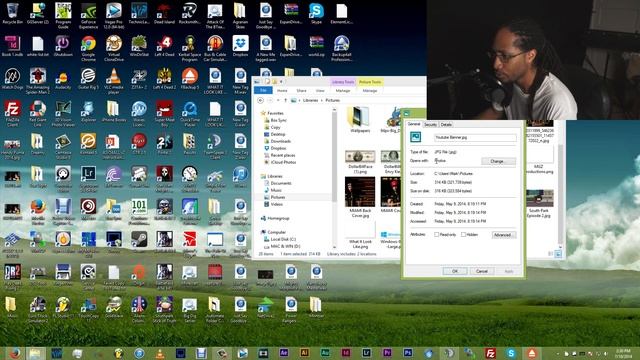Click the Advanced attributes button

(x=503, y=235)
